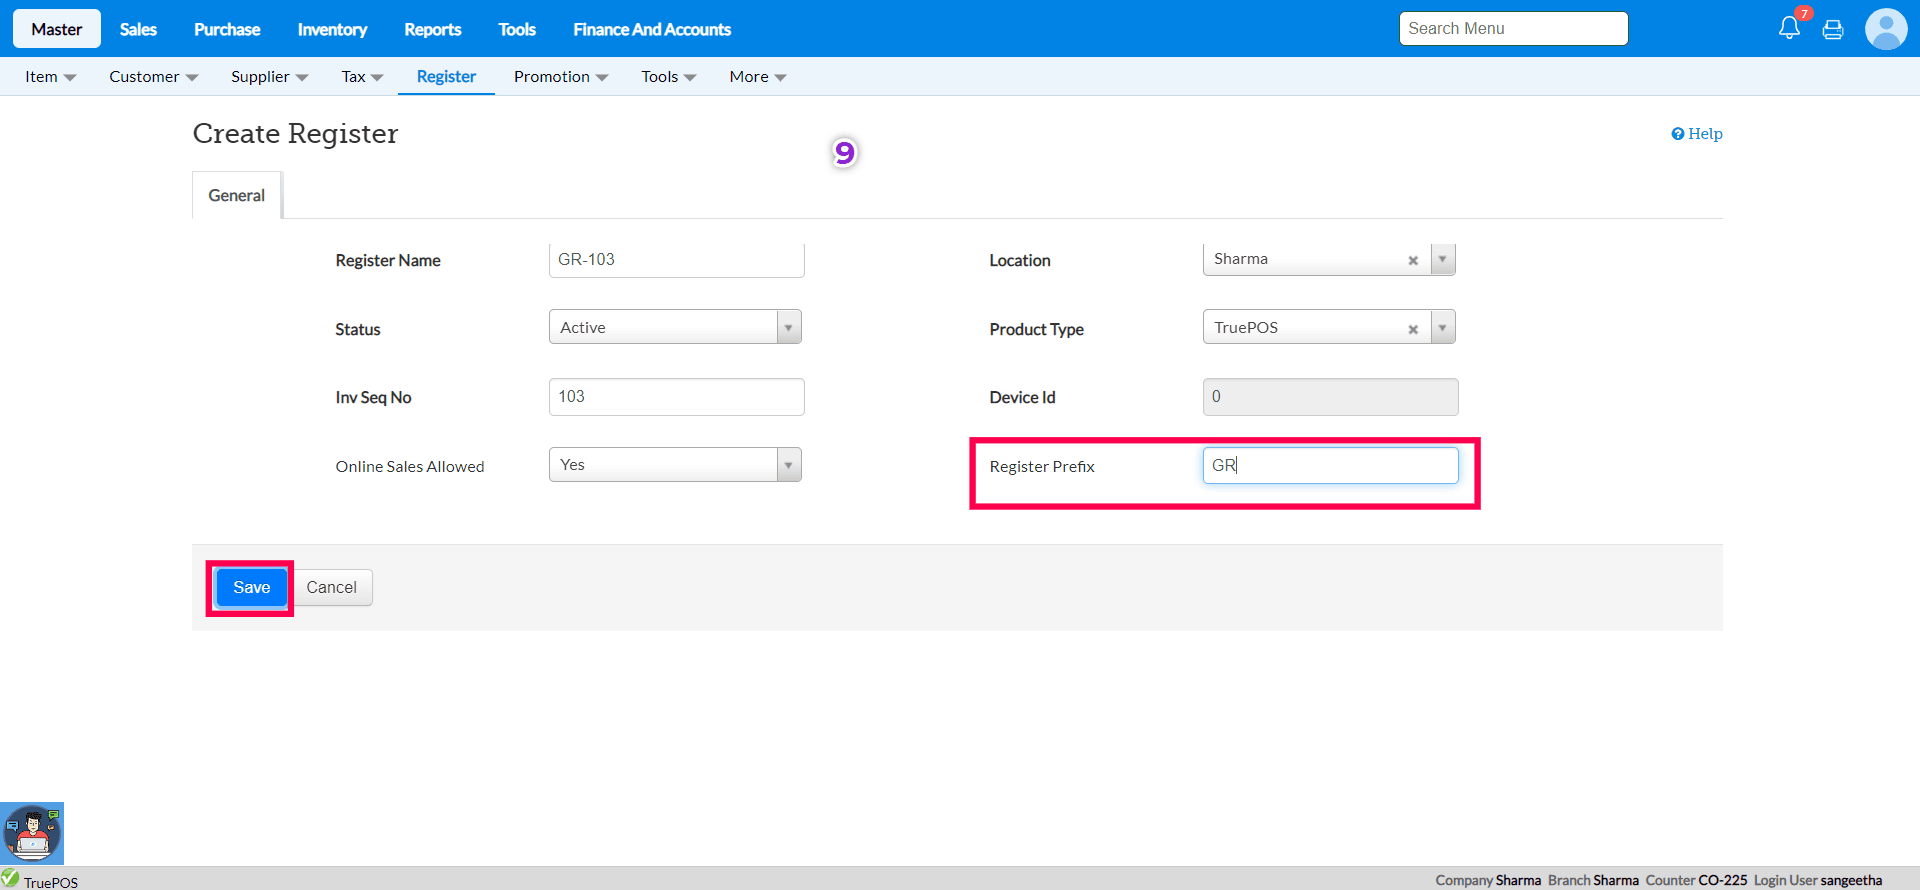The image size is (1920, 890).
Task: Clear the TruePOS product type selection
Action: 1413,329
